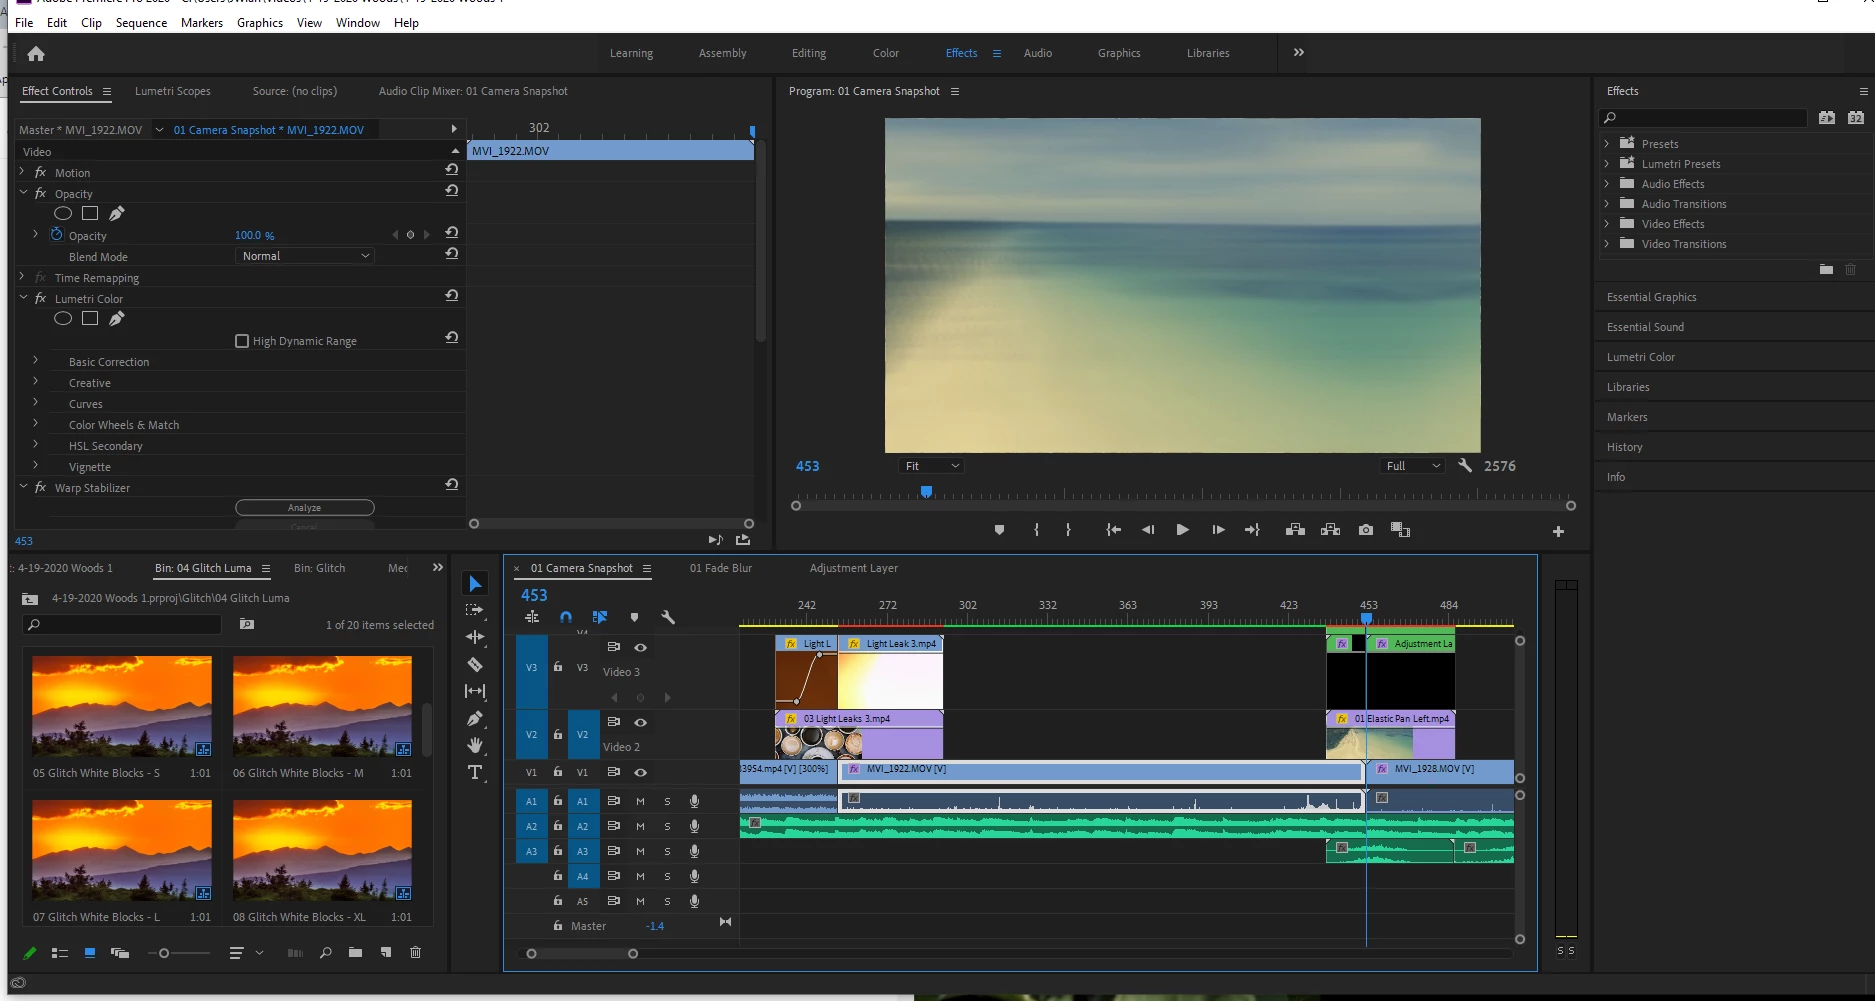Adjust the Project panel thumbnail zoom slider
1875x1001 pixels.
164,953
